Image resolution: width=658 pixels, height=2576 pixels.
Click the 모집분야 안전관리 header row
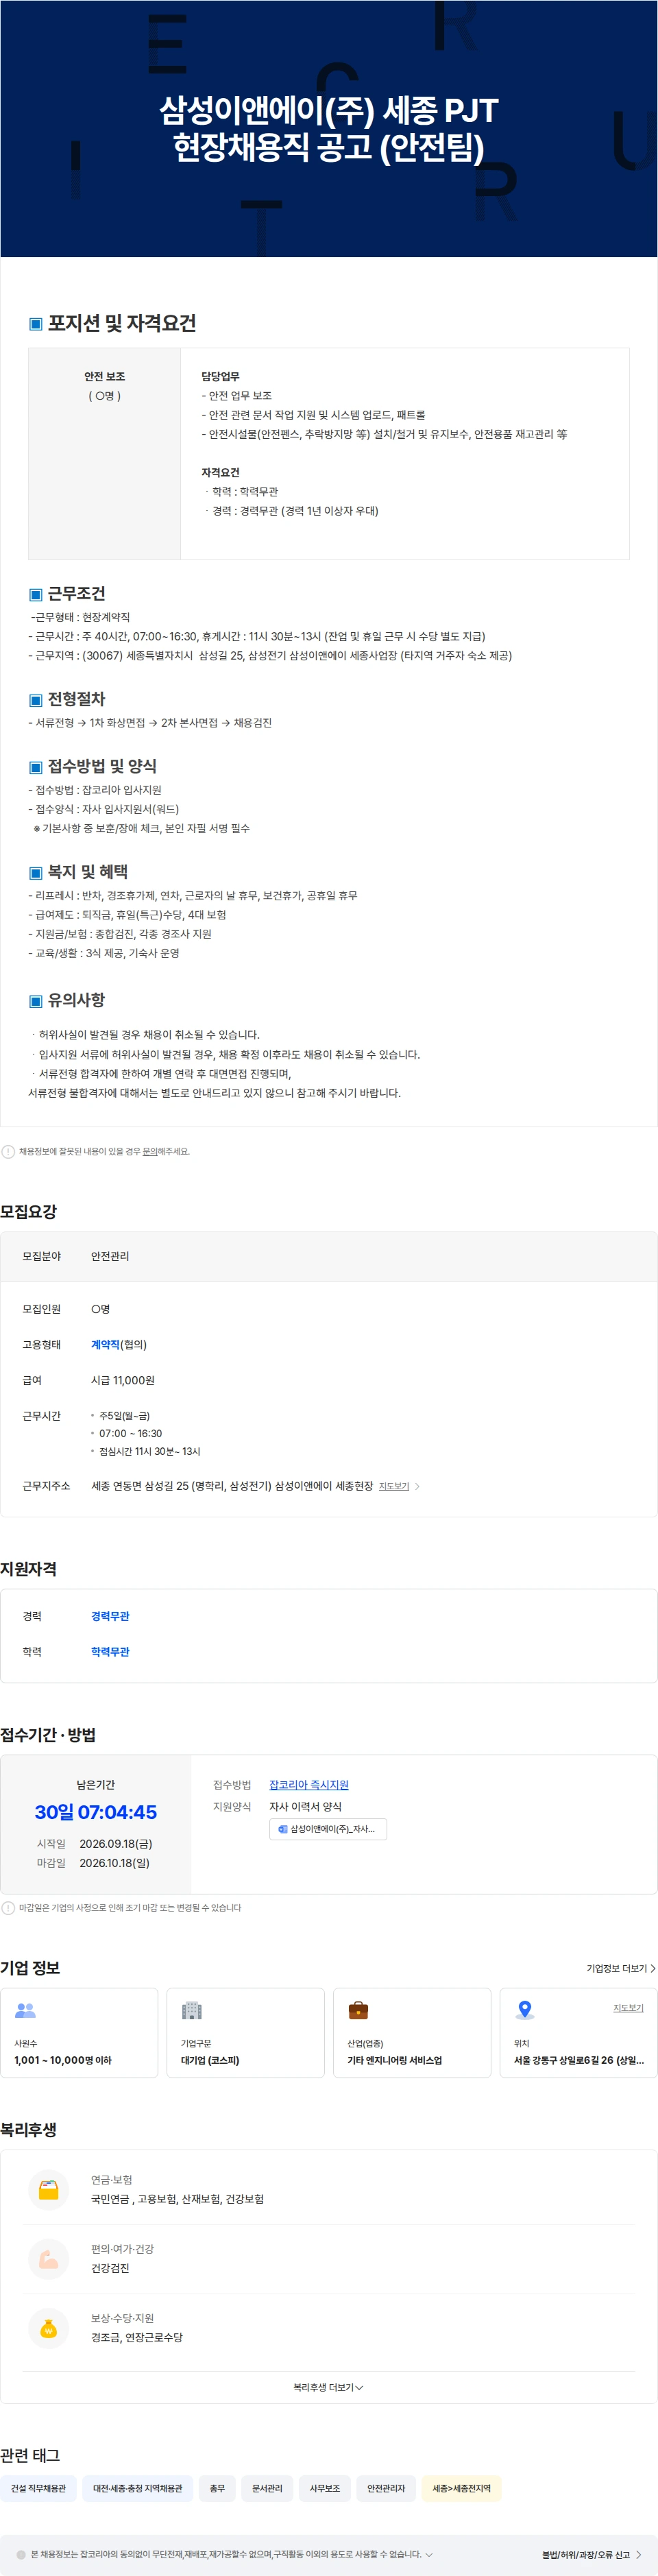click(329, 1256)
